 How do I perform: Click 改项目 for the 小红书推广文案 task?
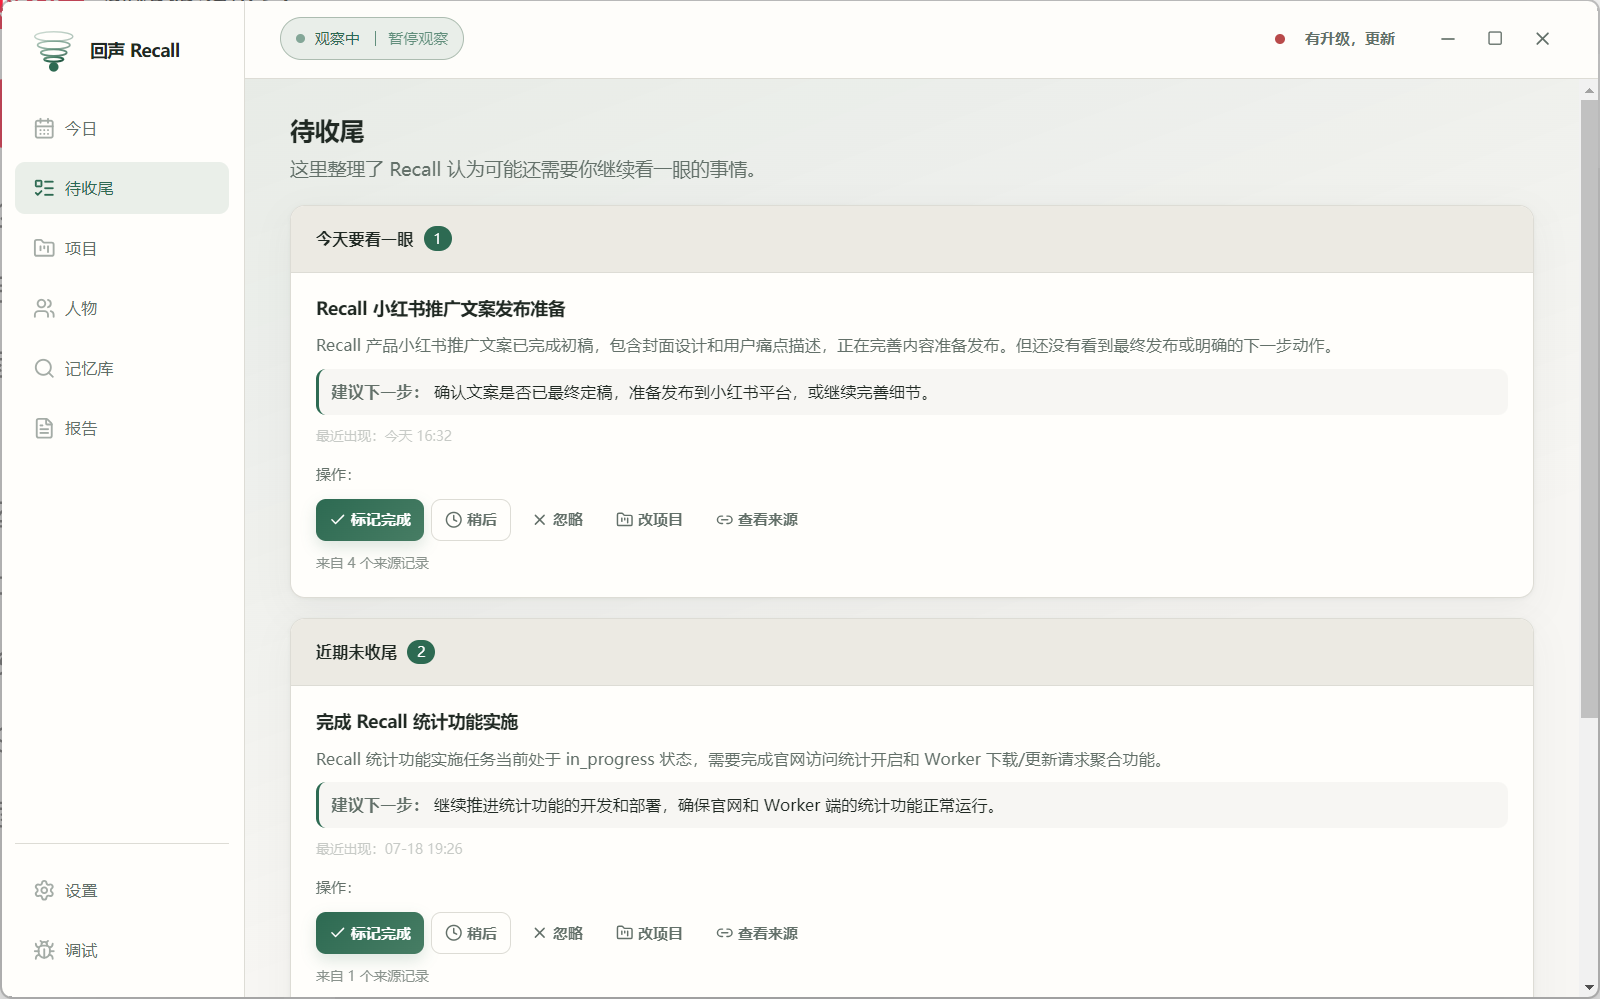(x=650, y=520)
